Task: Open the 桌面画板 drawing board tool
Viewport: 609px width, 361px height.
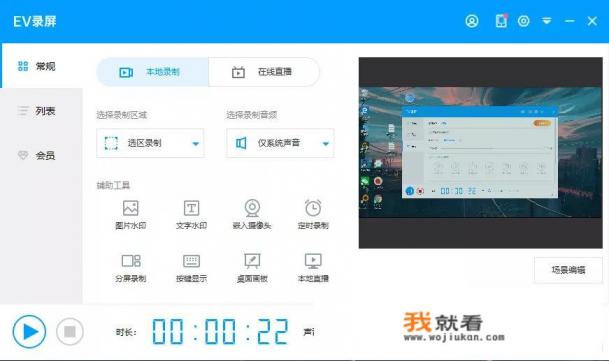Action: [x=252, y=268]
